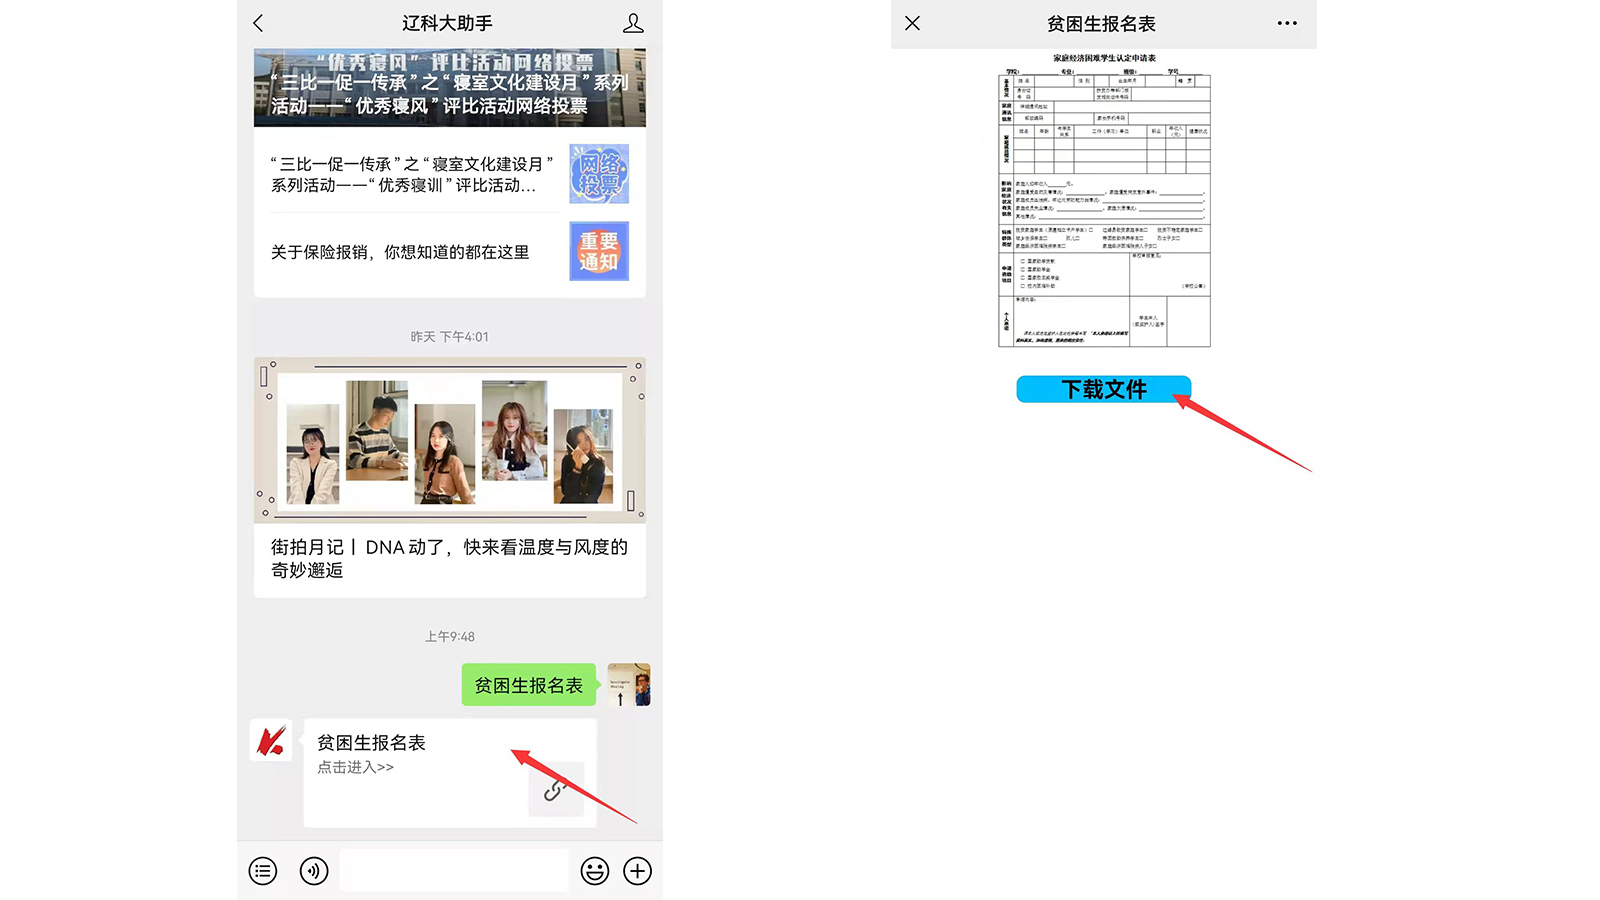Open the service menu list icon
The width and height of the screenshot is (1600, 900).
point(263,871)
